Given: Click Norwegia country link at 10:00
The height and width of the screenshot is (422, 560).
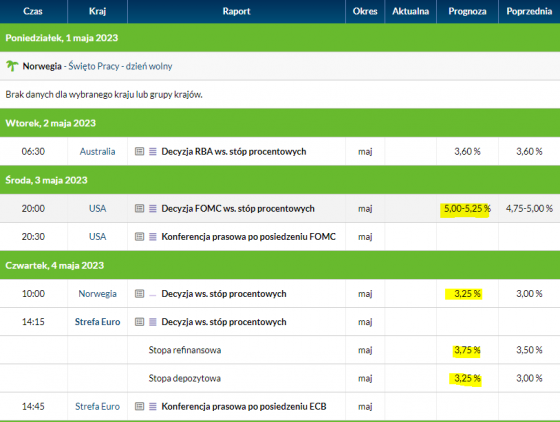Looking at the screenshot, I should coord(98,293).
